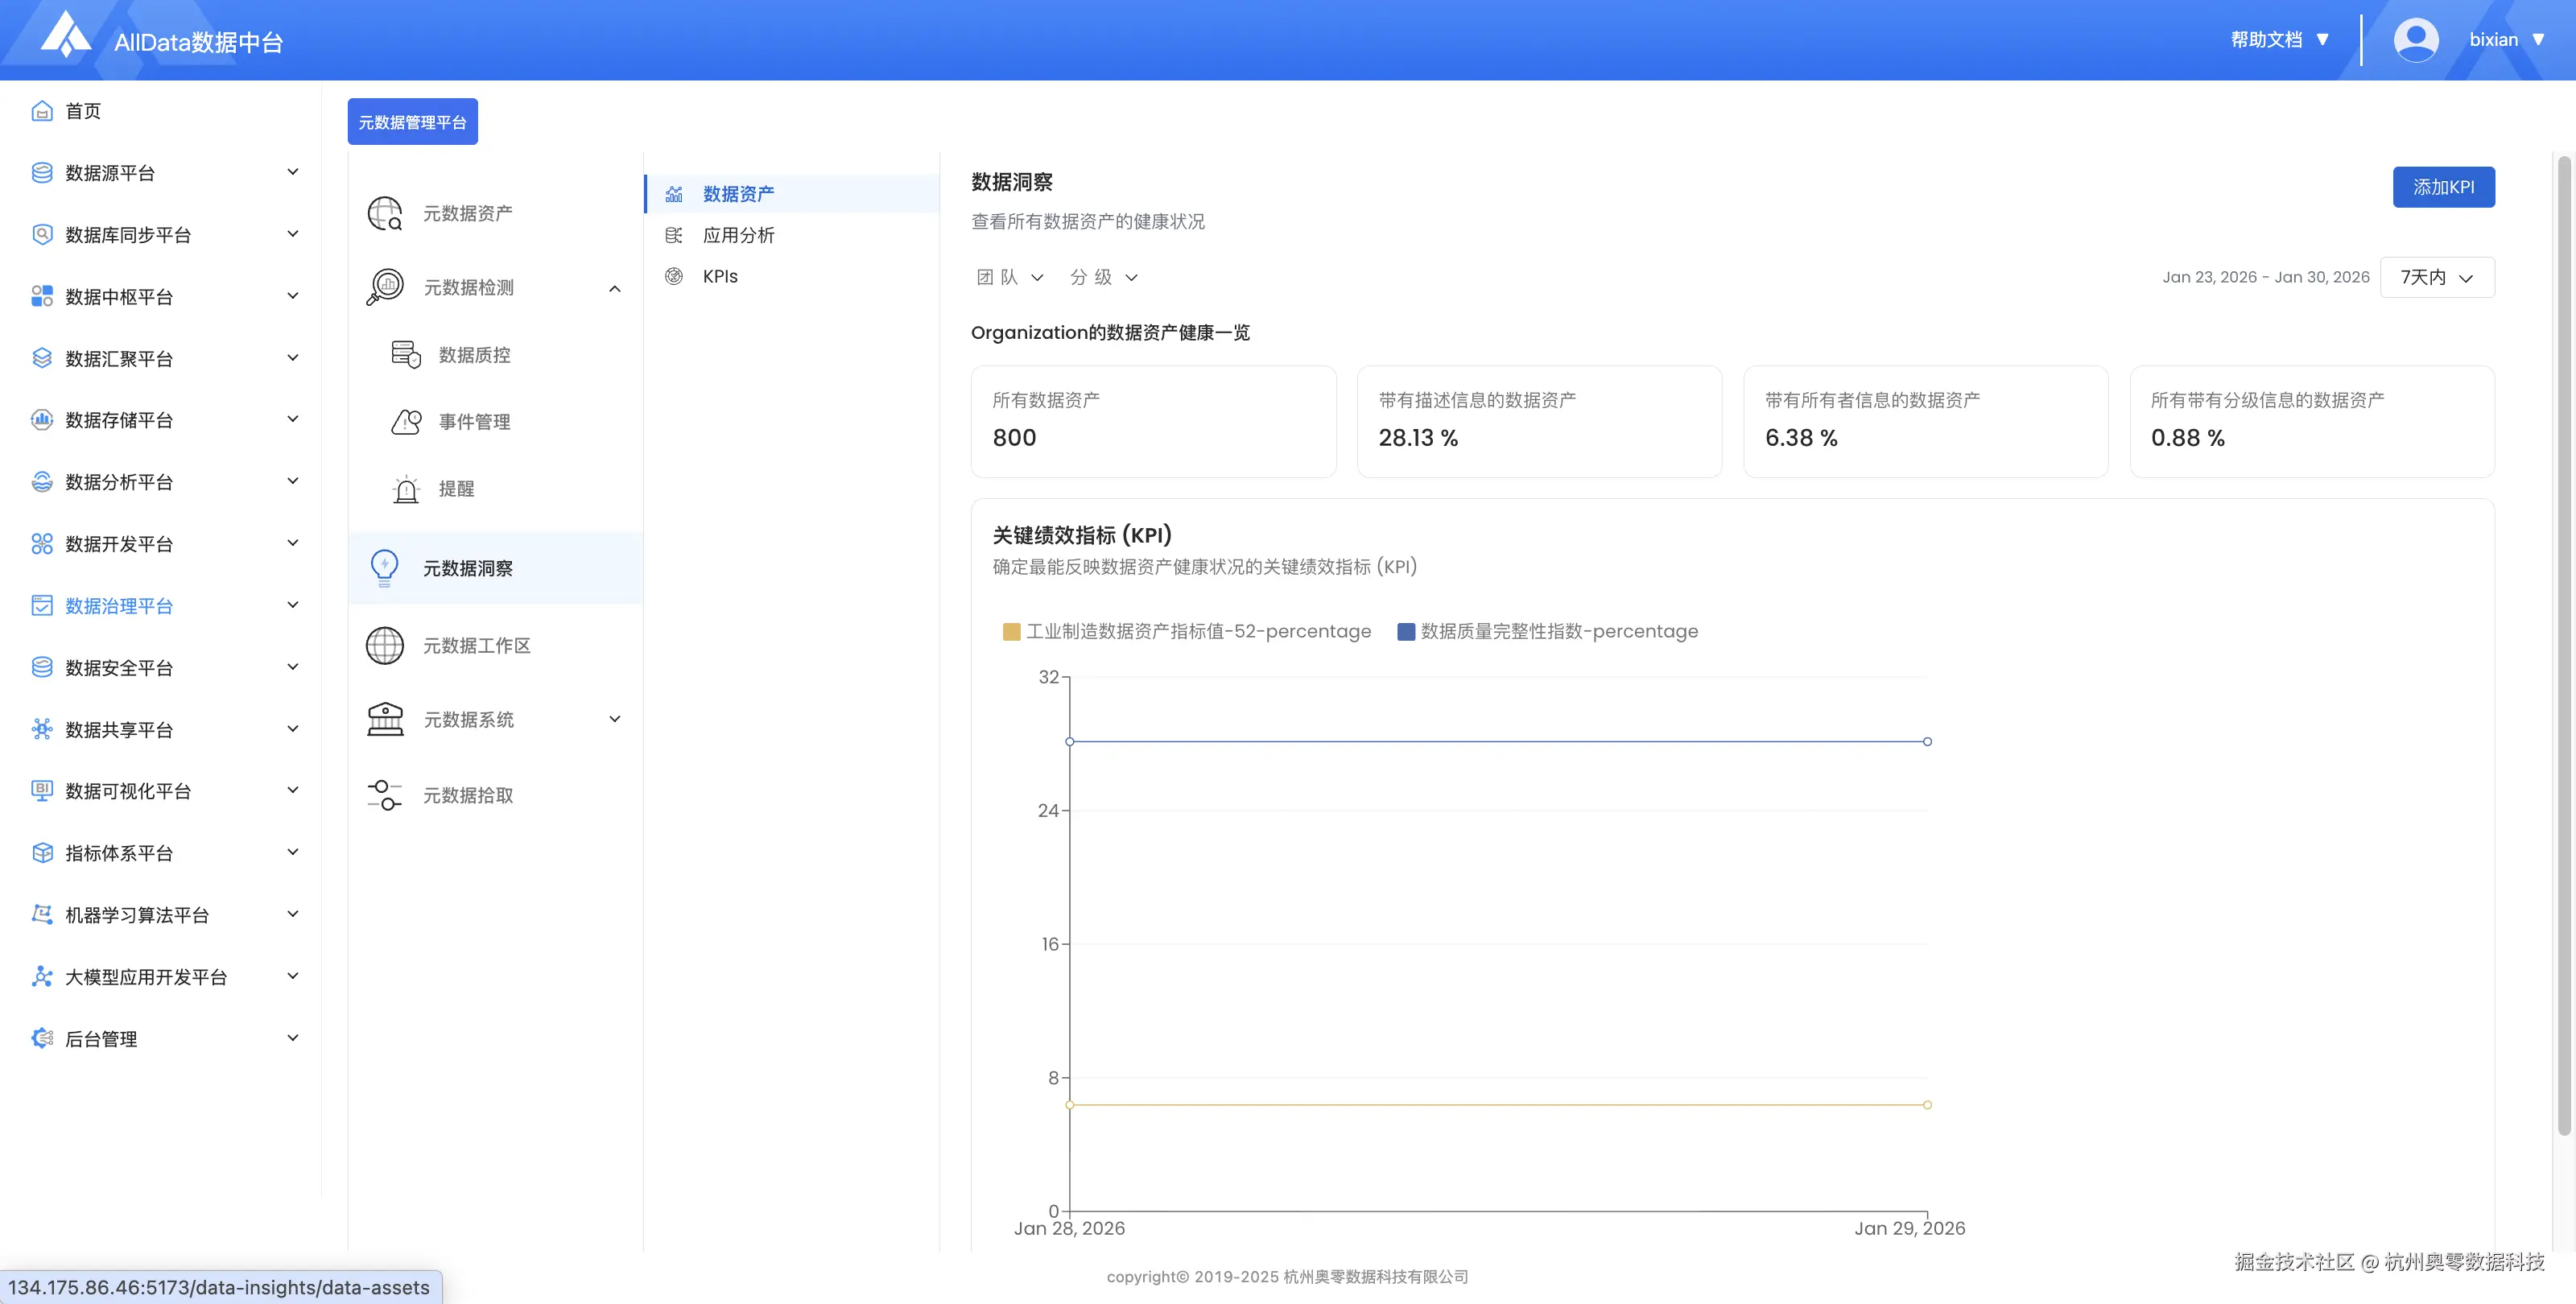
Task: Toggle 数据质量完整性指数 legend series
Action: tap(1558, 631)
